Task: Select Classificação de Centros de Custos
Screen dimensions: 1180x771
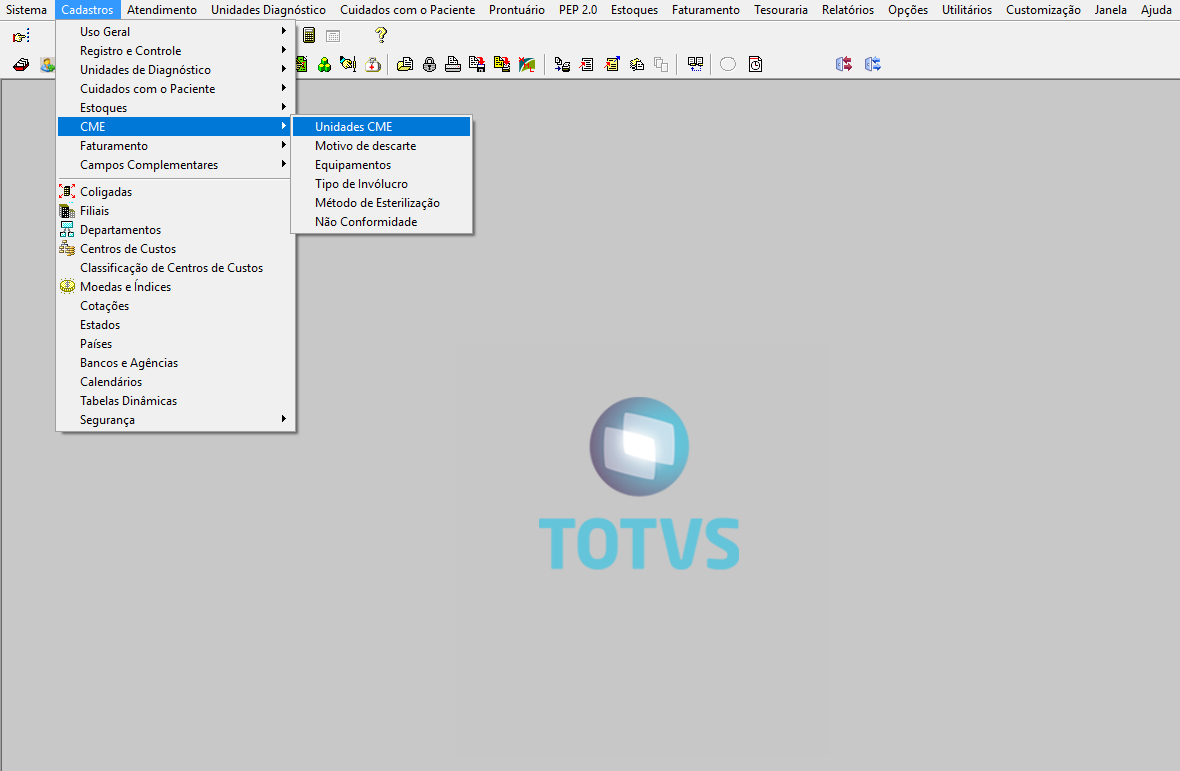Action: tap(175, 268)
